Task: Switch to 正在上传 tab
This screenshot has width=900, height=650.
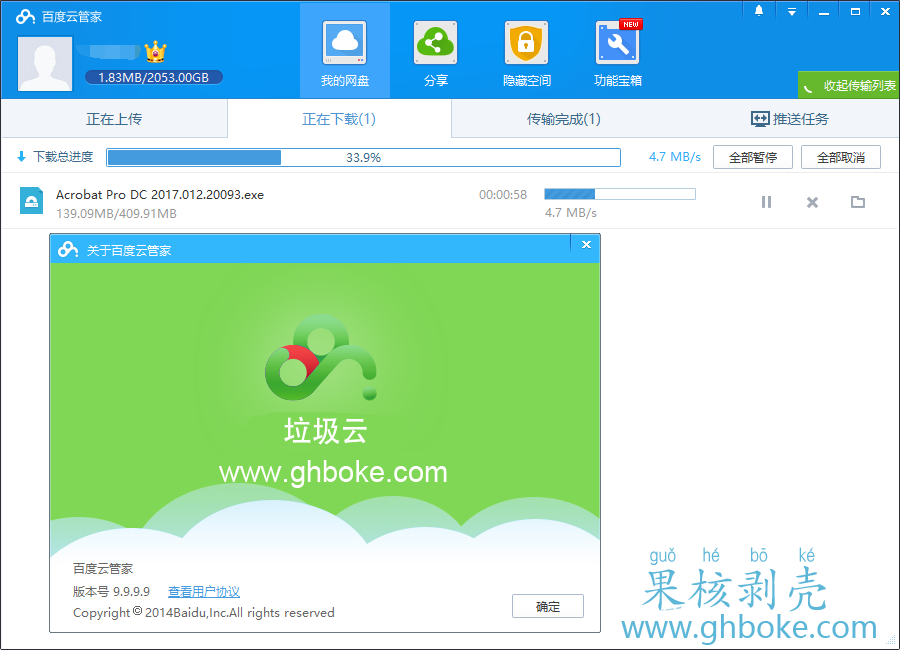Action: [x=114, y=119]
